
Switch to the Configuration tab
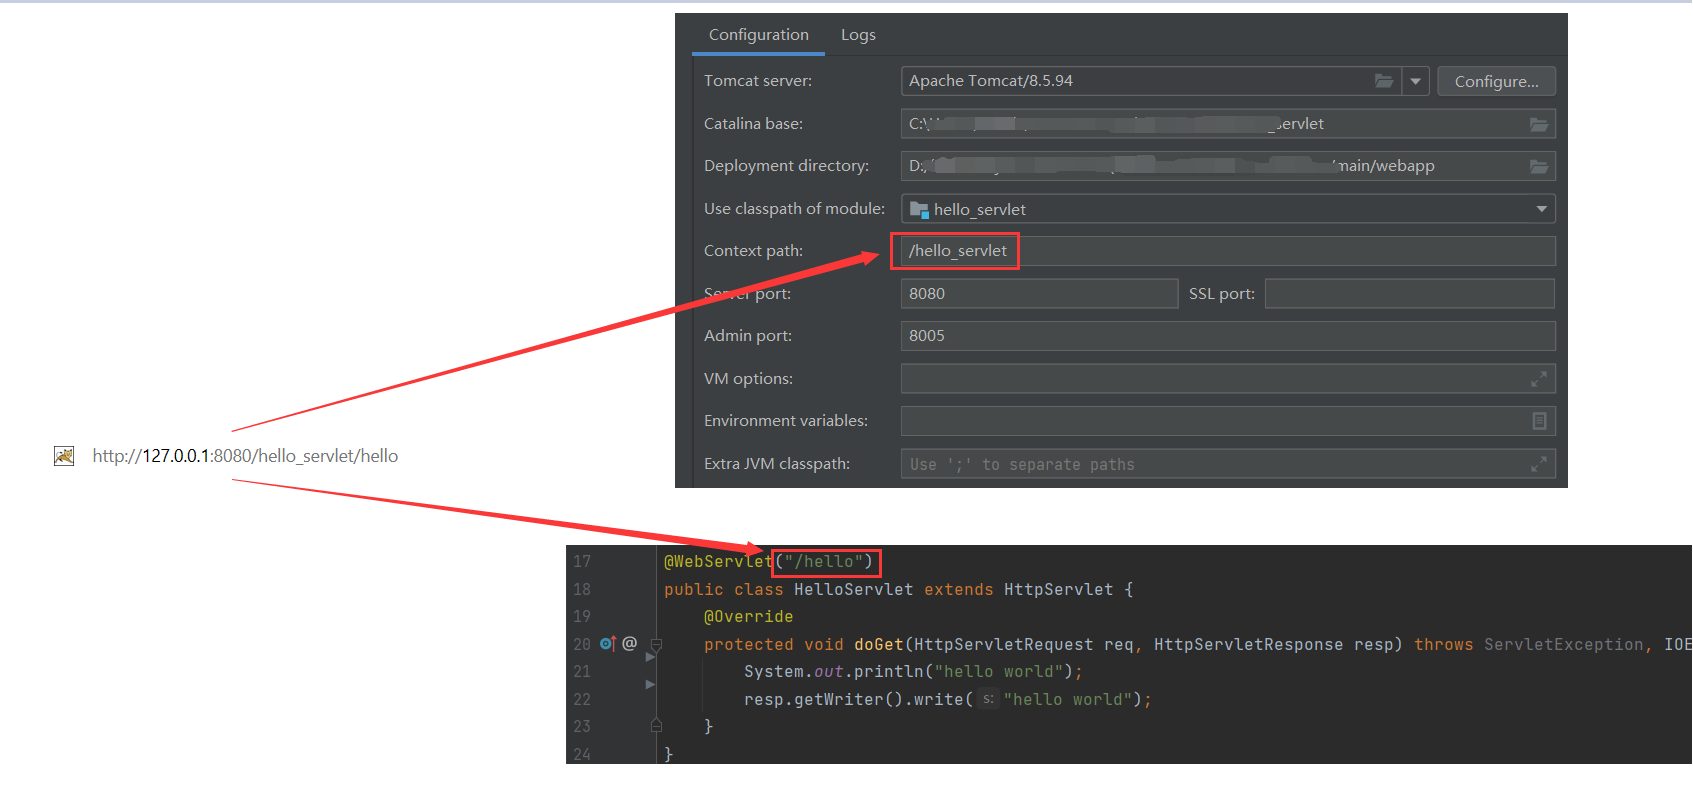click(x=758, y=35)
